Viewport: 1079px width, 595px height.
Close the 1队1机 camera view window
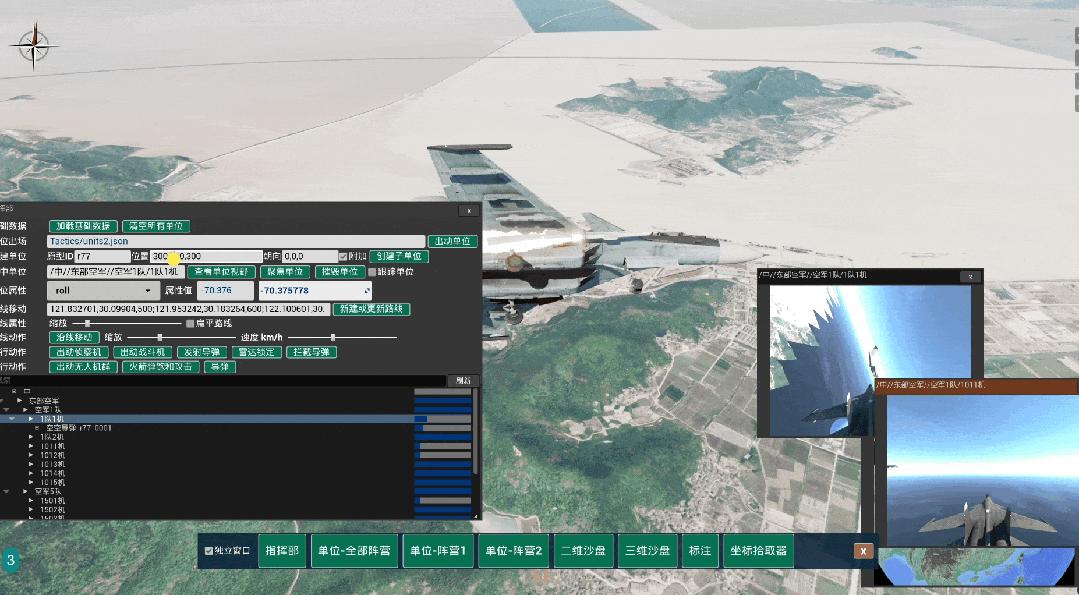click(970, 277)
